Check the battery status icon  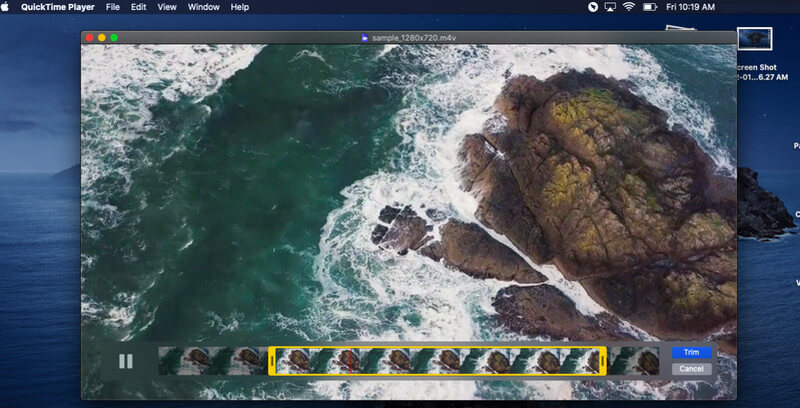click(x=649, y=7)
